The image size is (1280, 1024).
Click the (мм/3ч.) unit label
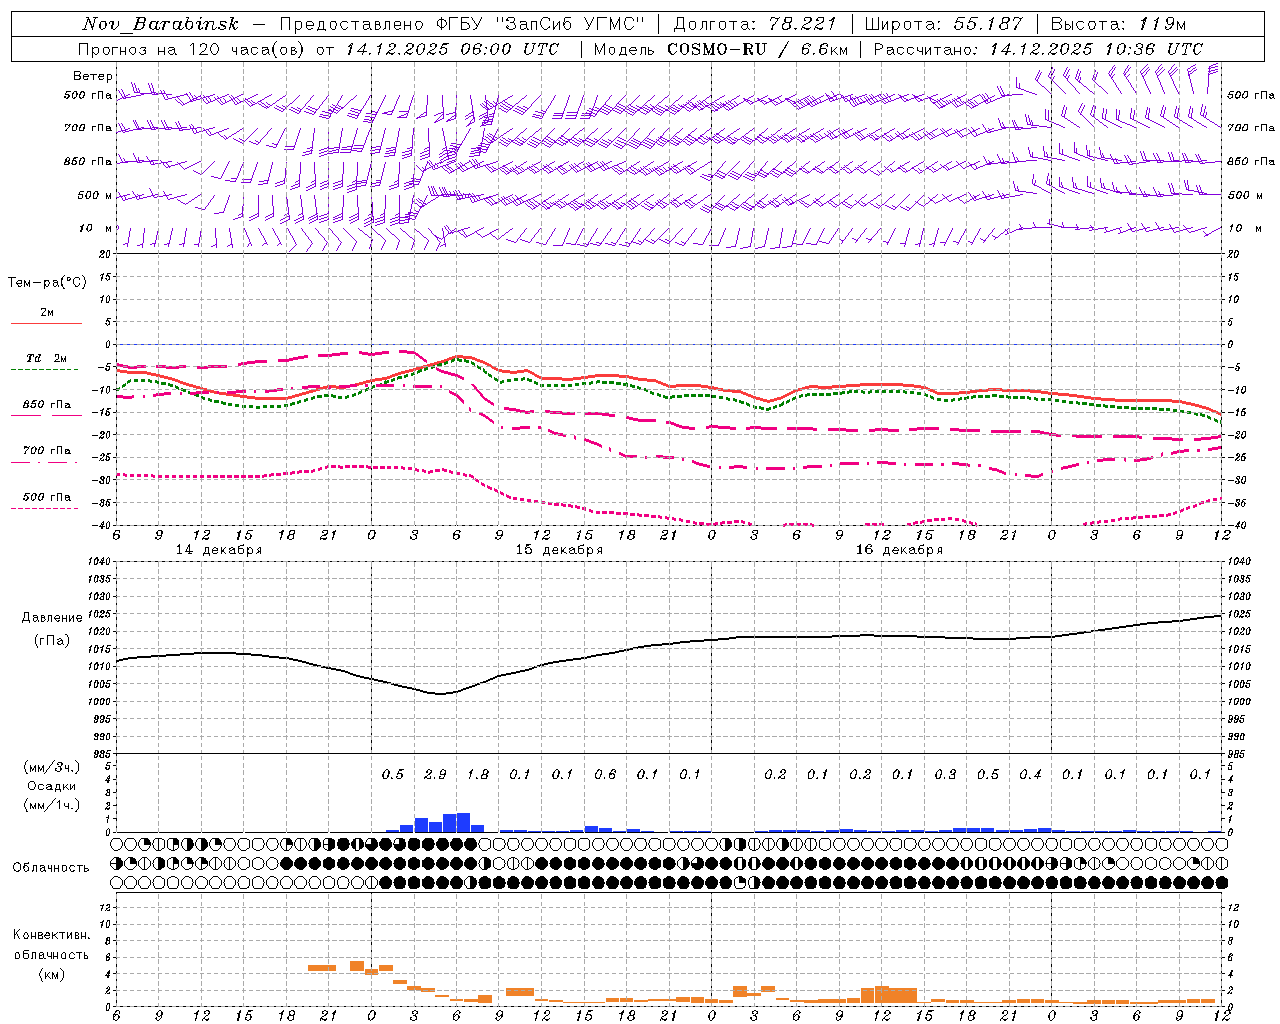point(51,767)
